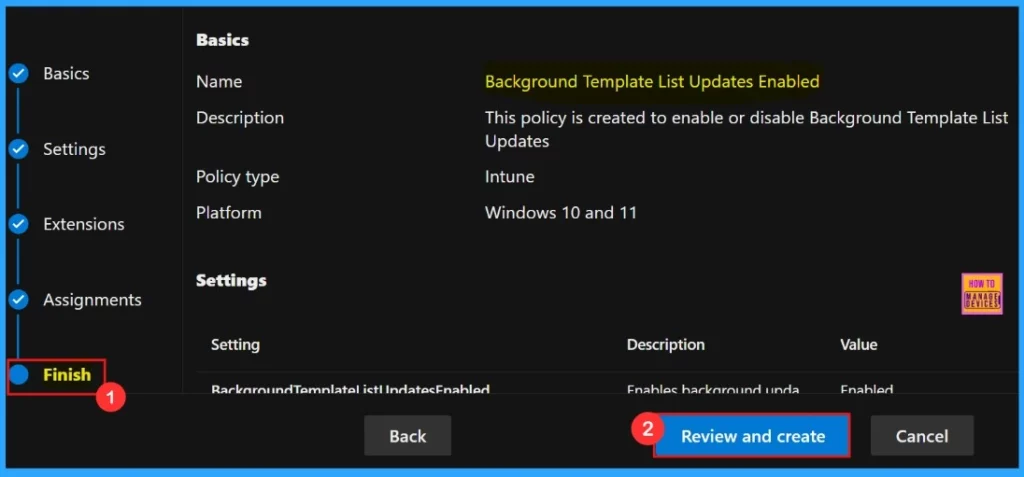
Task: Select the Finish step
Action: [67, 375]
